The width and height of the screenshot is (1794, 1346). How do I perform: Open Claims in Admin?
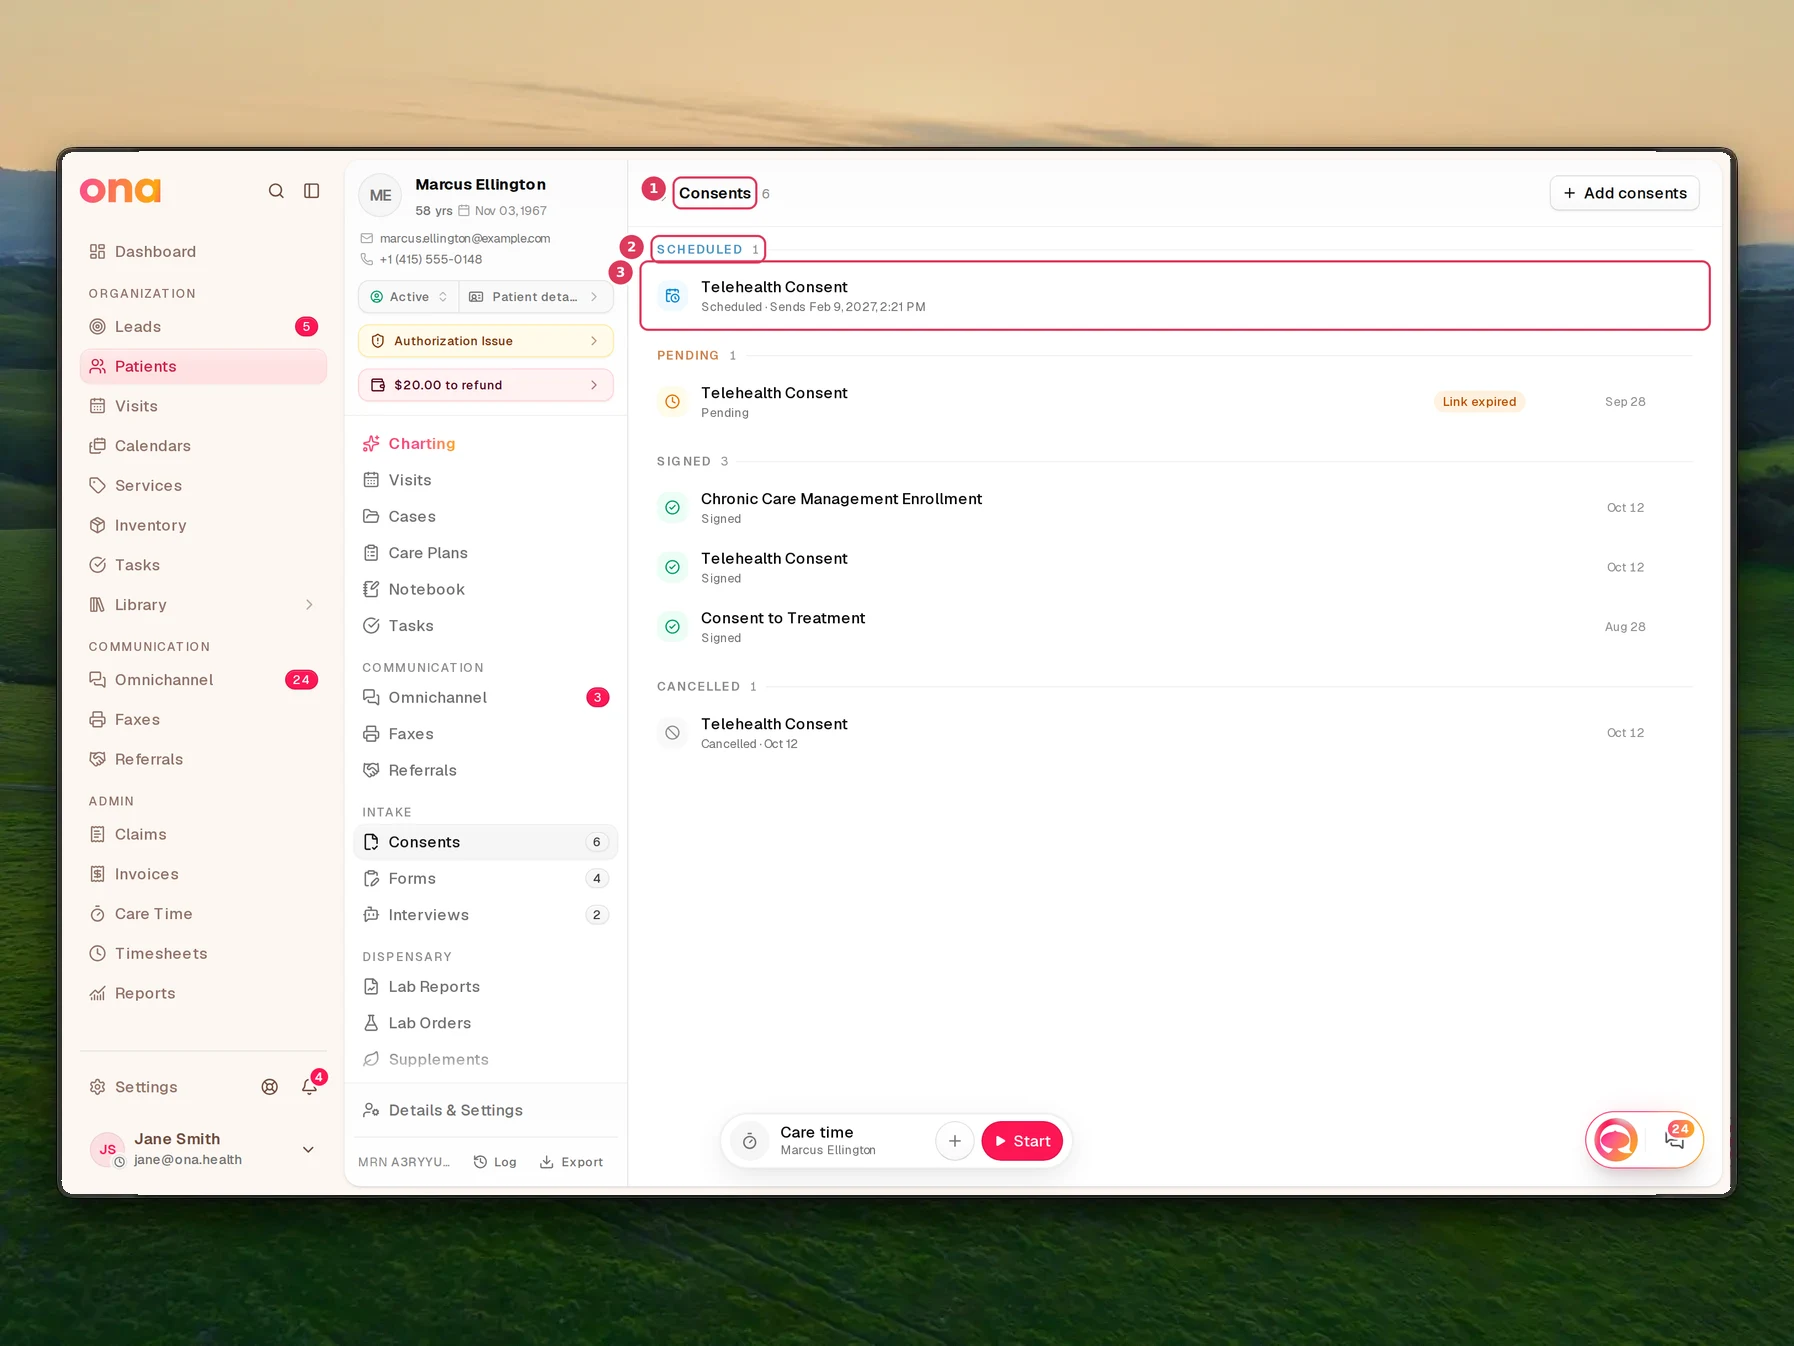pyautogui.click(x=203, y=835)
